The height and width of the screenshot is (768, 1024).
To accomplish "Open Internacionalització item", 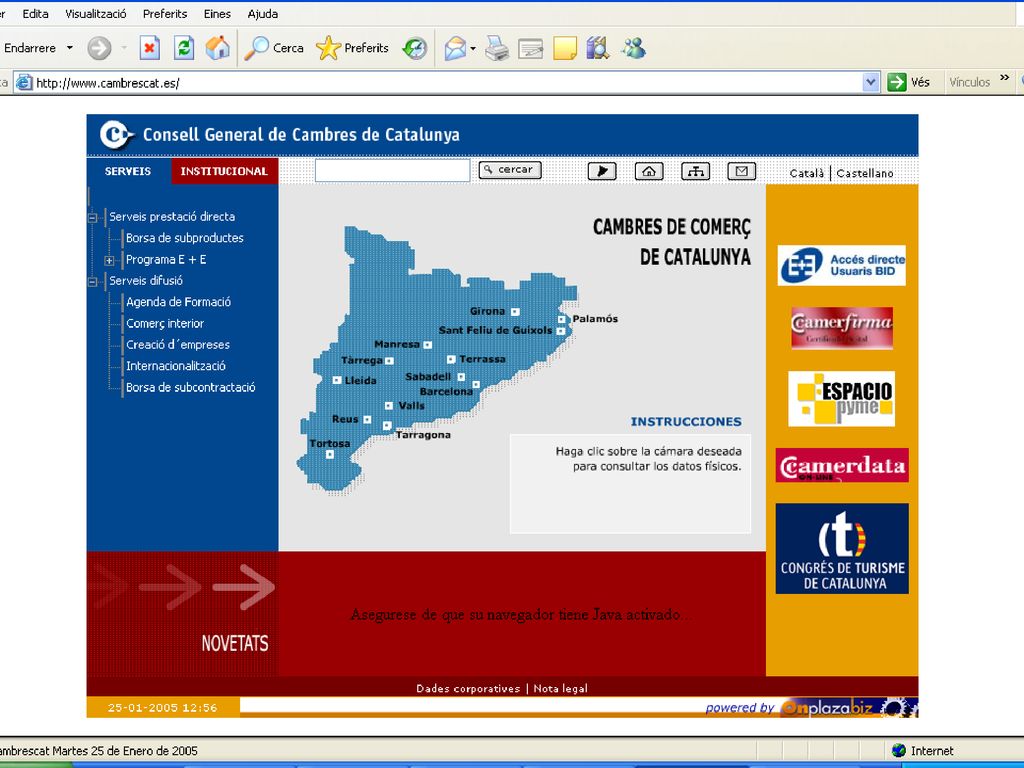I will 176,366.
